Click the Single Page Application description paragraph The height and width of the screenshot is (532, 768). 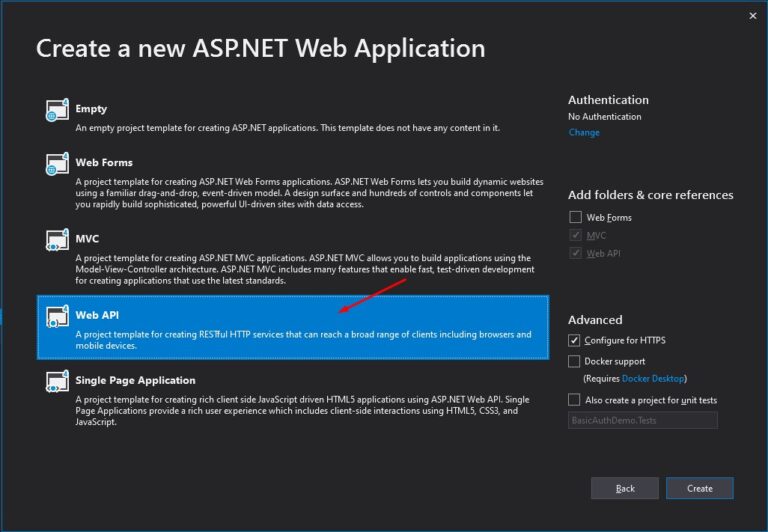pyautogui.click(x=302, y=411)
